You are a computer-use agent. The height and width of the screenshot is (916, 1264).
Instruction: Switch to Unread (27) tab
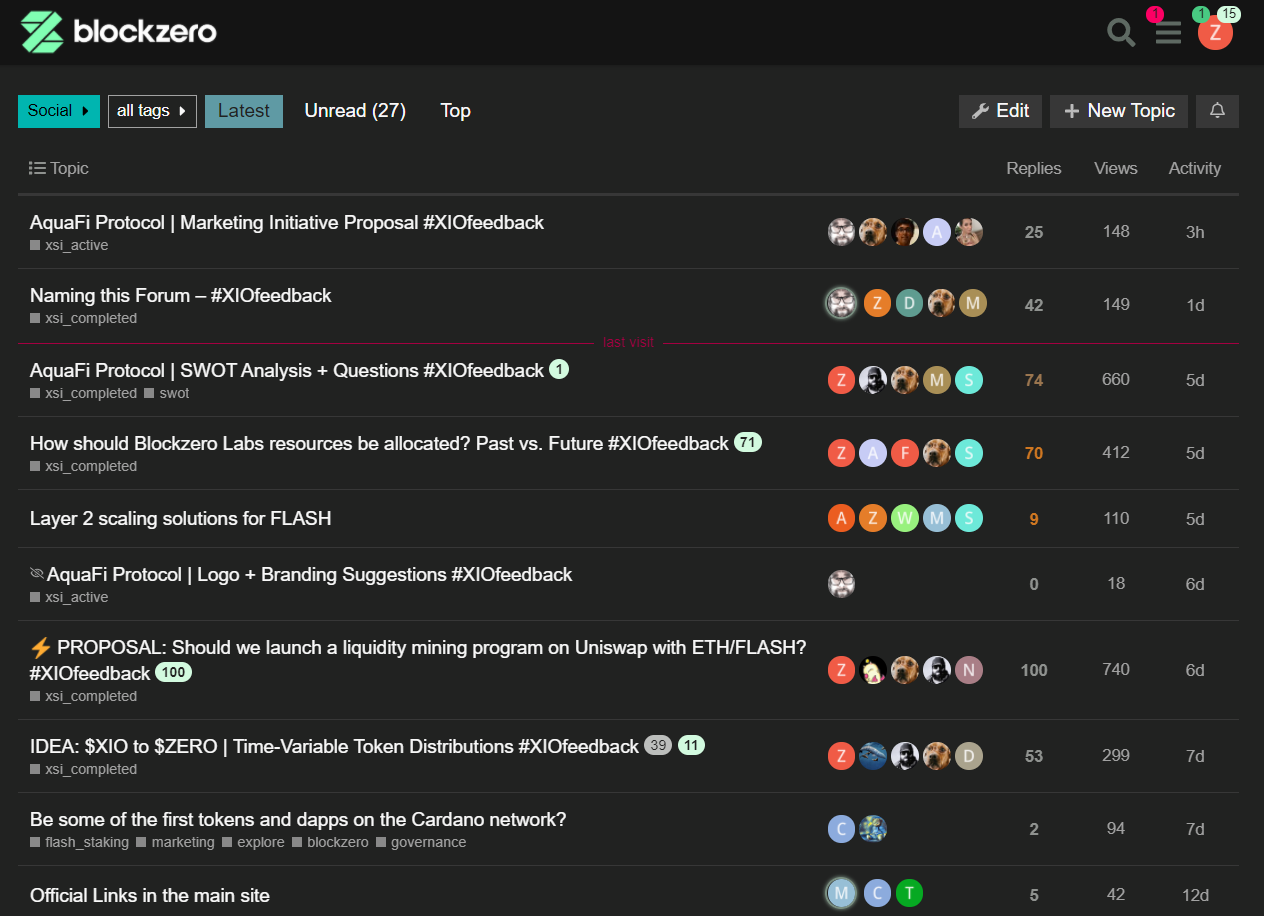(x=355, y=111)
